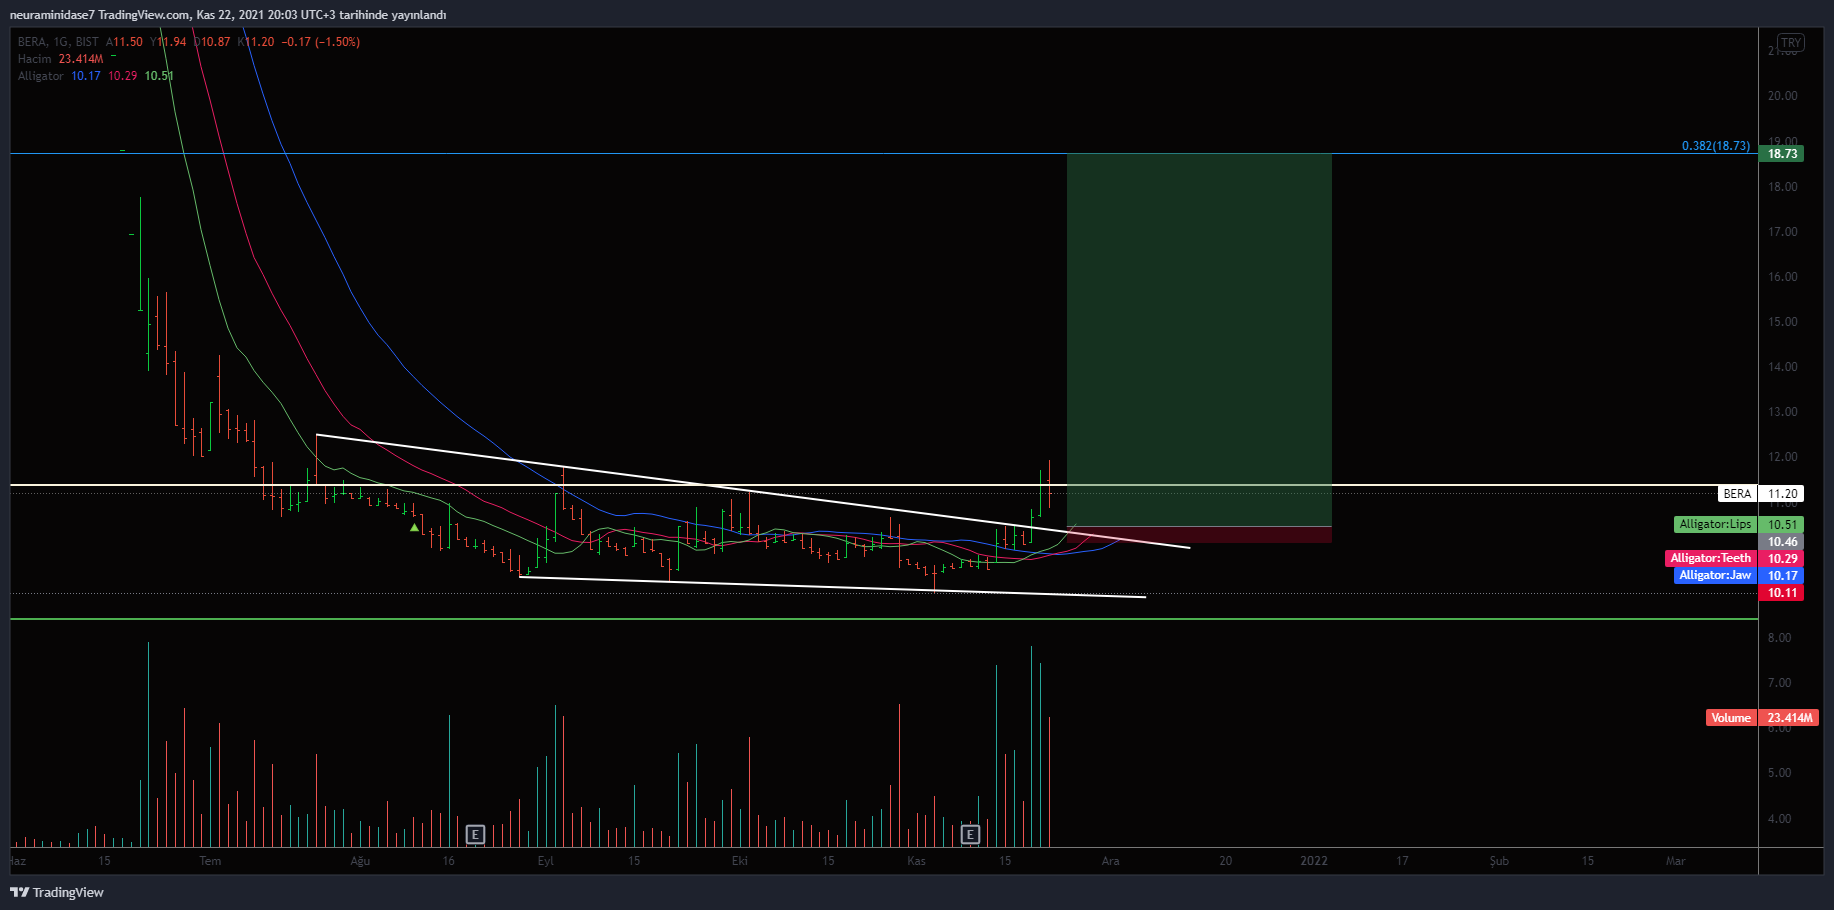The width and height of the screenshot is (1834, 910).
Task: Click the Tem month label on time axis
Action: (210, 861)
